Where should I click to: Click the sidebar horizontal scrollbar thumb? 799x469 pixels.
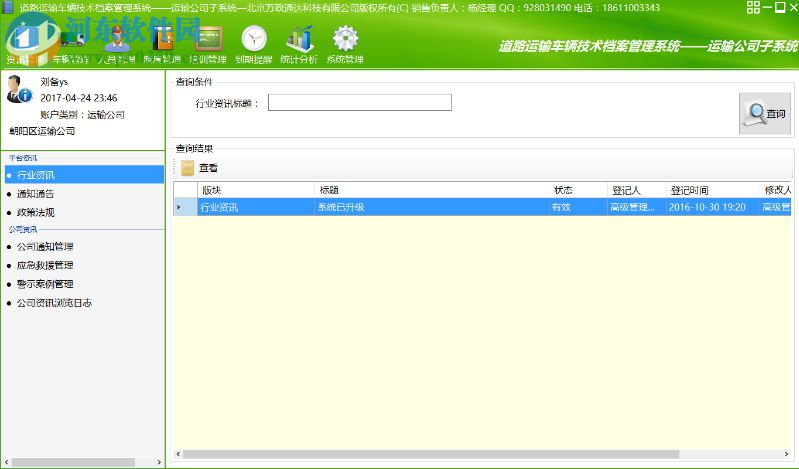click(74, 462)
